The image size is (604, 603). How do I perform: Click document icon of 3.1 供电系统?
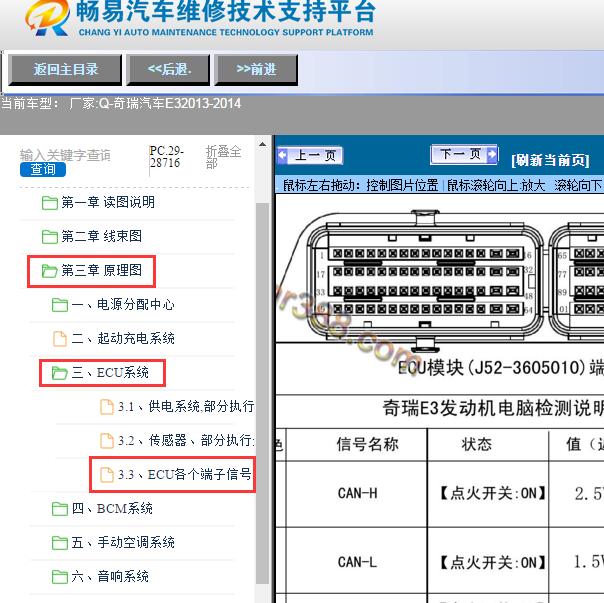(x=107, y=407)
